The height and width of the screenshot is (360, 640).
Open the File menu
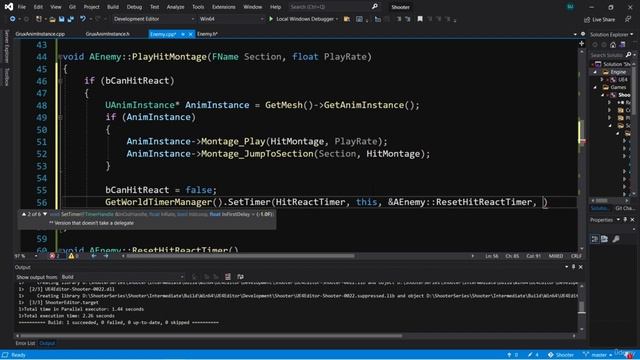[22, 7]
